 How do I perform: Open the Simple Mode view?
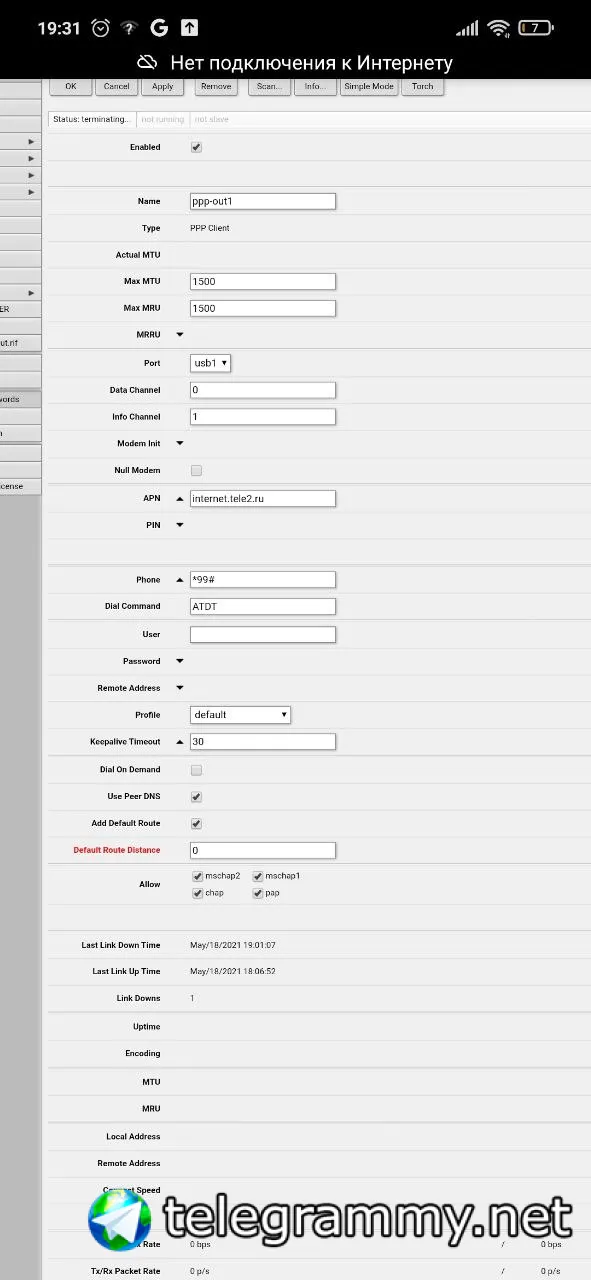coord(369,87)
